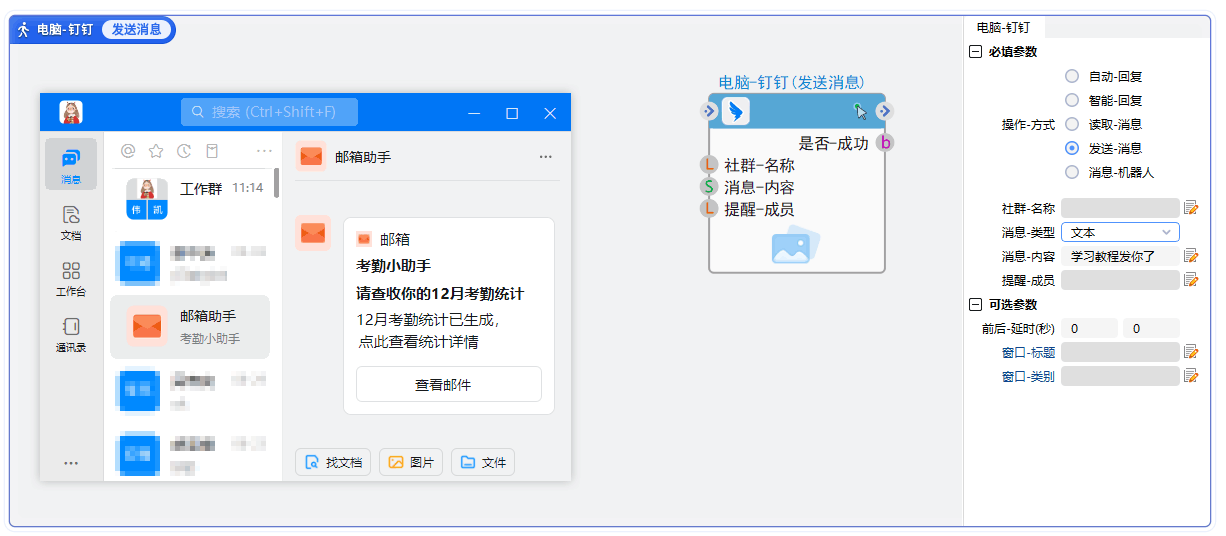
Task: Select the 消息-机器人 radio option
Action: click(1072, 172)
